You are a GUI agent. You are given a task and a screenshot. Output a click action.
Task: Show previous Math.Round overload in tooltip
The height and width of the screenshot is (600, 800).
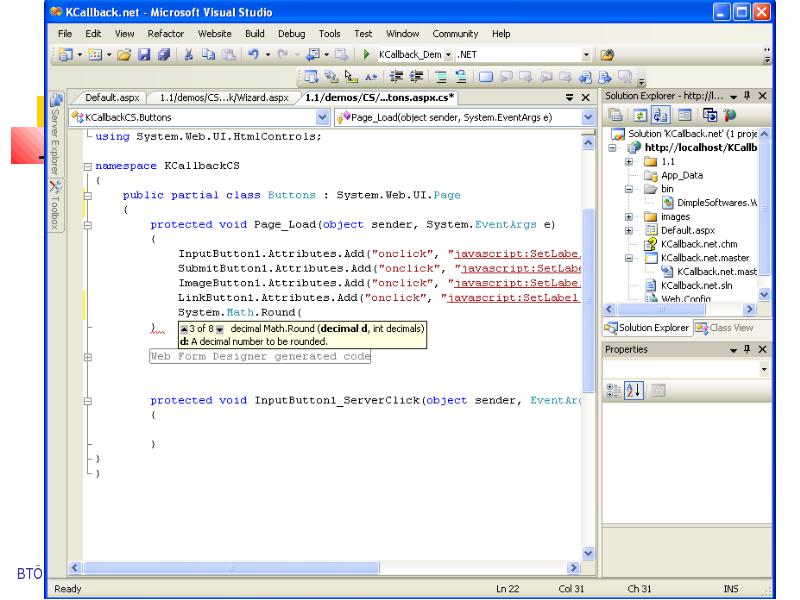click(x=184, y=330)
